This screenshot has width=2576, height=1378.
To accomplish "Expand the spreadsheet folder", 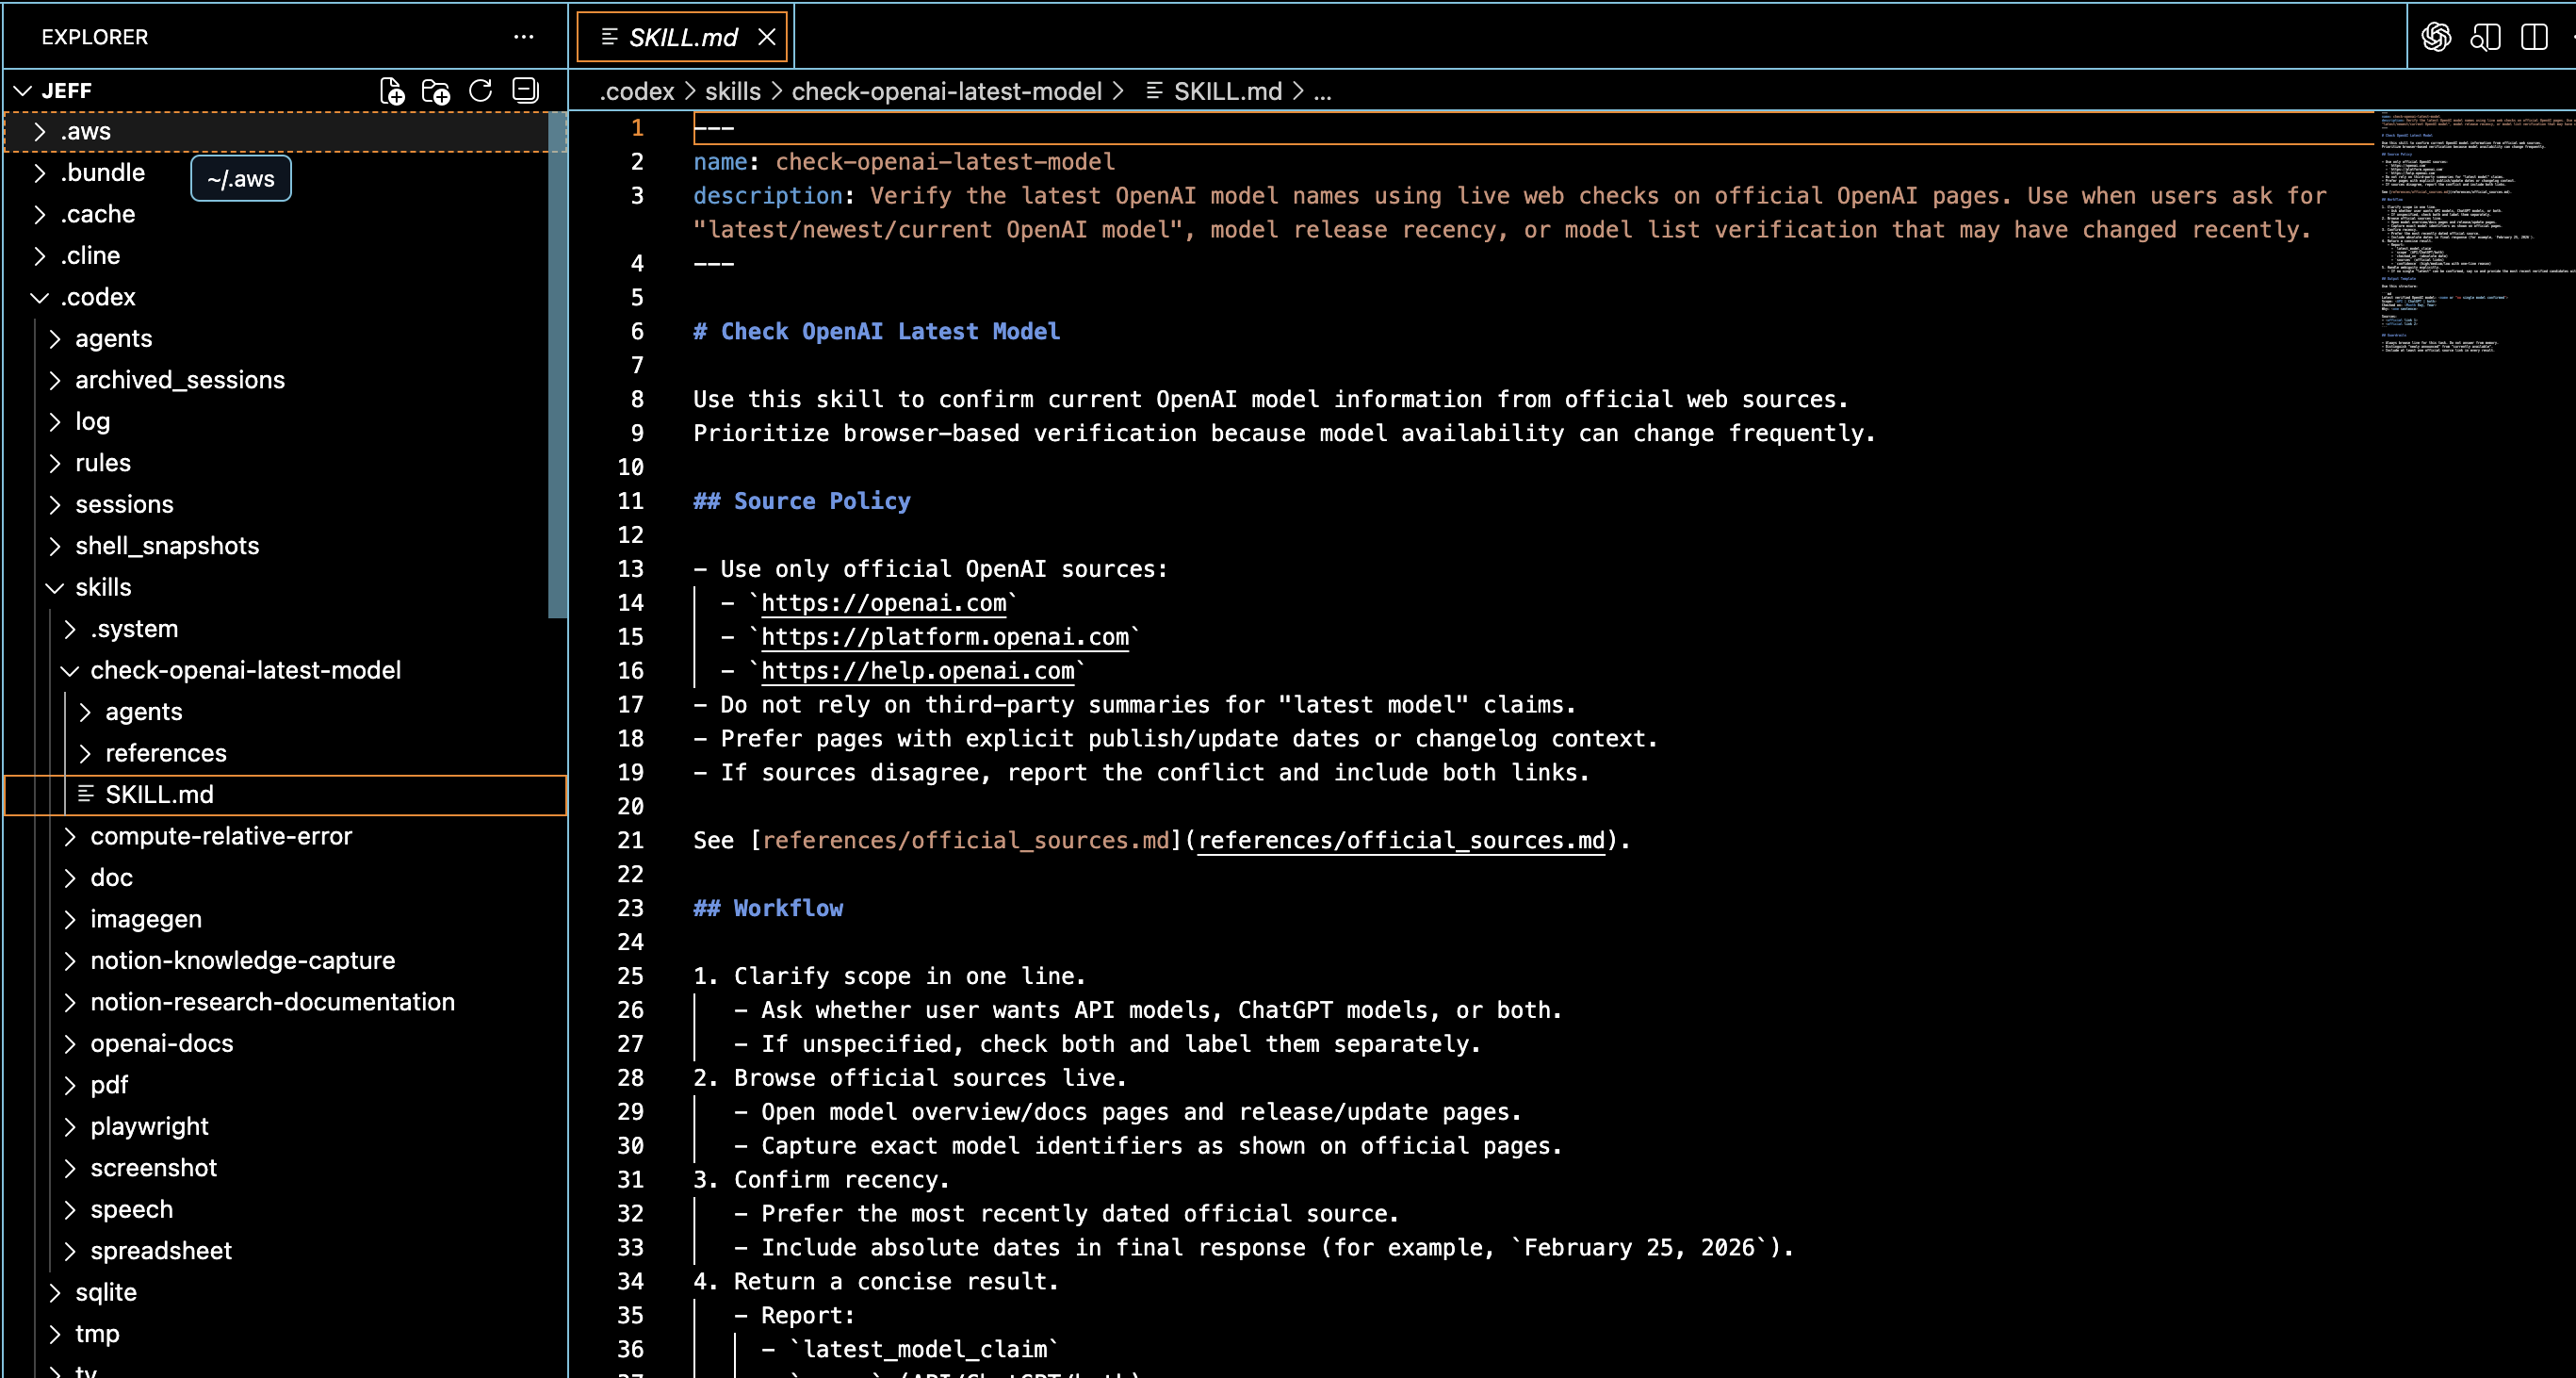I will click(286, 1252).
